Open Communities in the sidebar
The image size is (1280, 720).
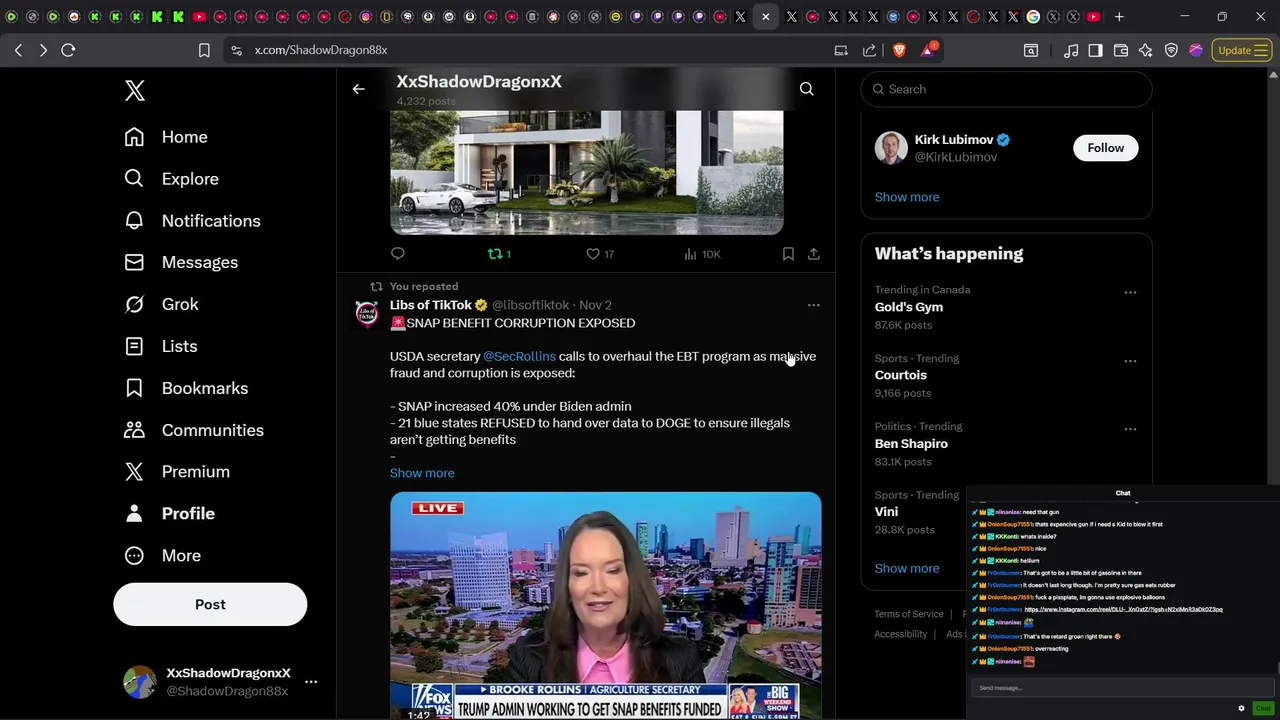[194, 430]
